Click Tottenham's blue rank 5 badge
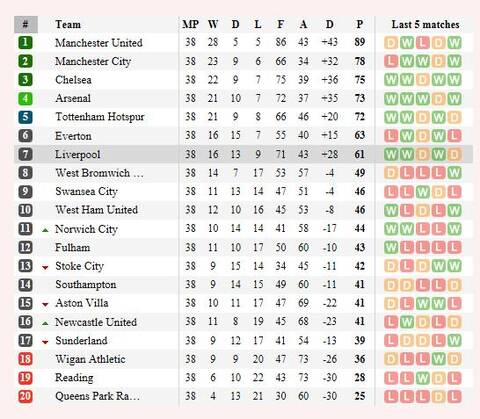Viewport: 480px width, 419px height. tap(25, 117)
